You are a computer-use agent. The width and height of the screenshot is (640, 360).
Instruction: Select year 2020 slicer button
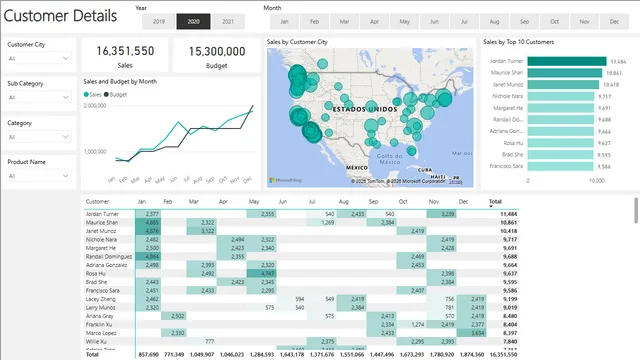[193, 22]
